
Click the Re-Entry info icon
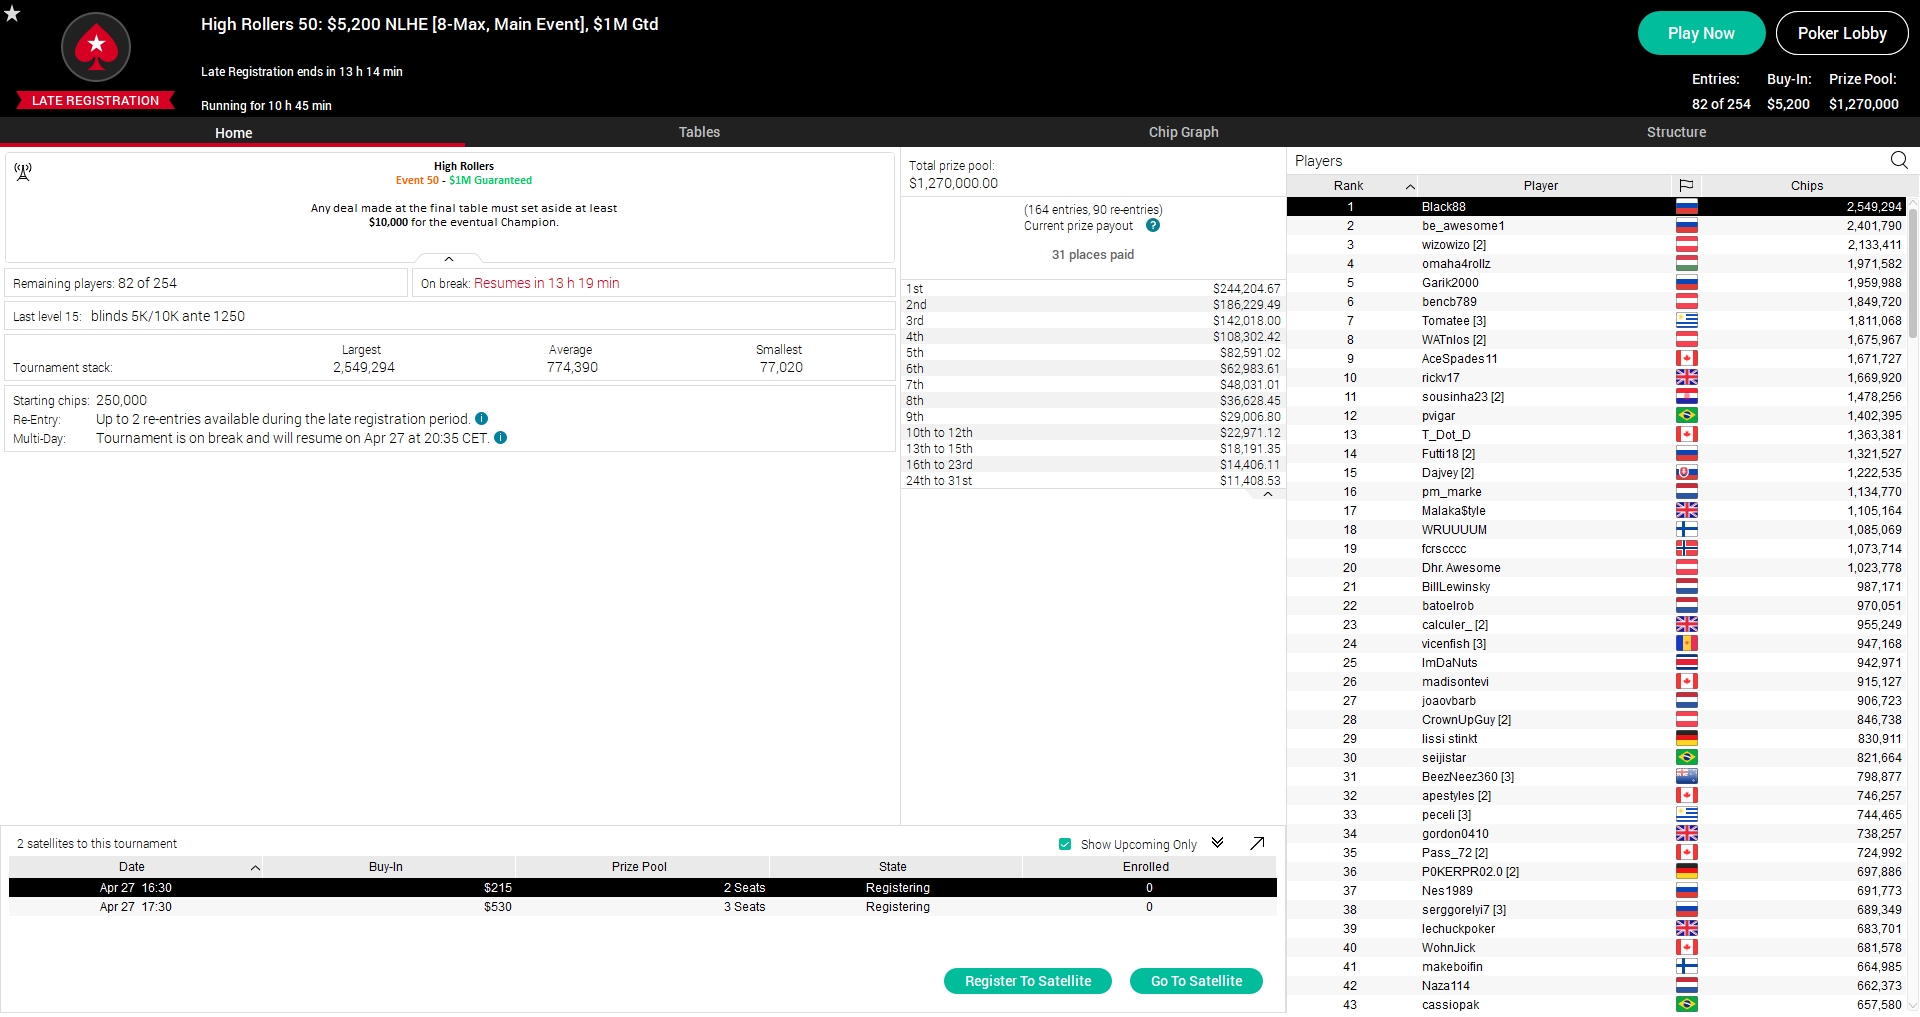point(481,419)
